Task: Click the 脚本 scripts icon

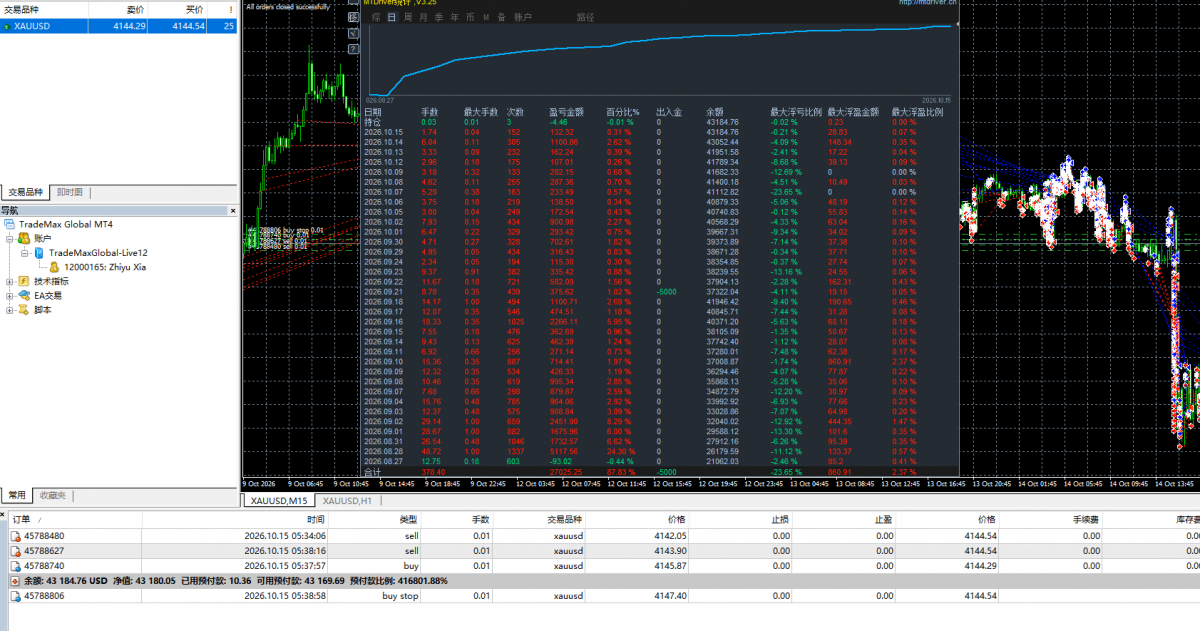Action: click(x=24, y=310)
